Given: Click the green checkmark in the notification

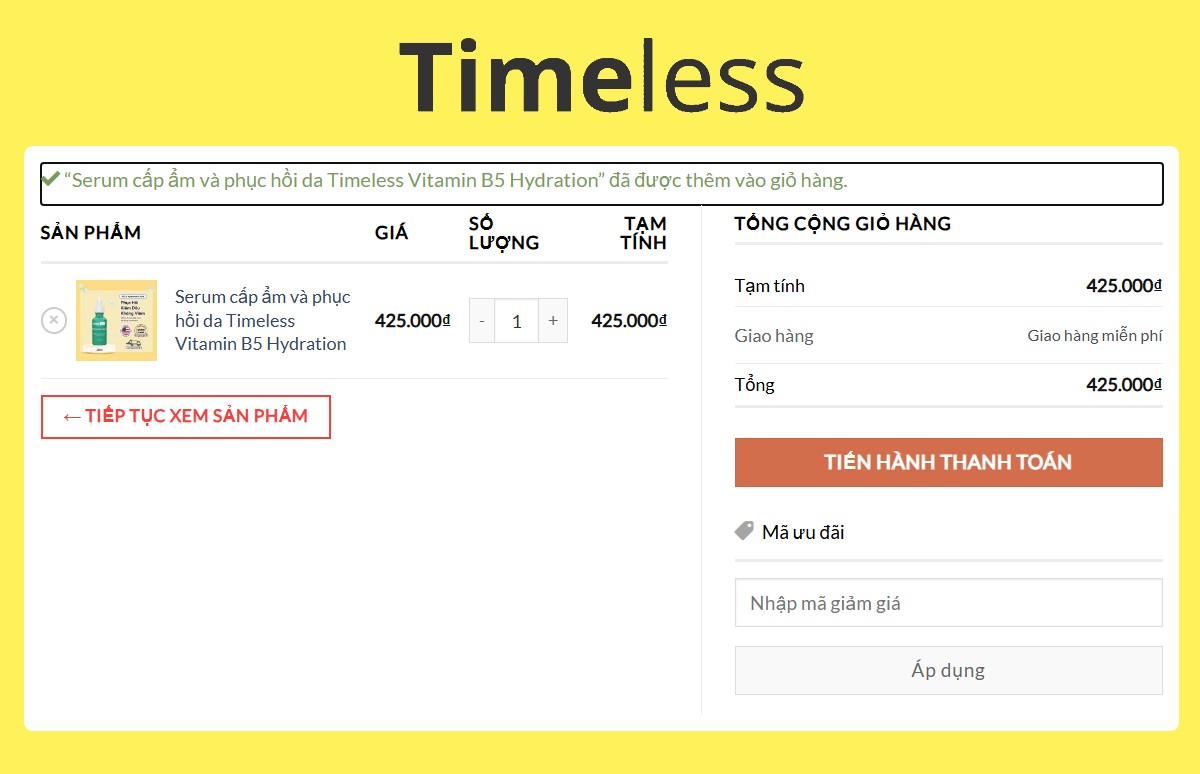Looking at the screenshot, I should point(50,179).
